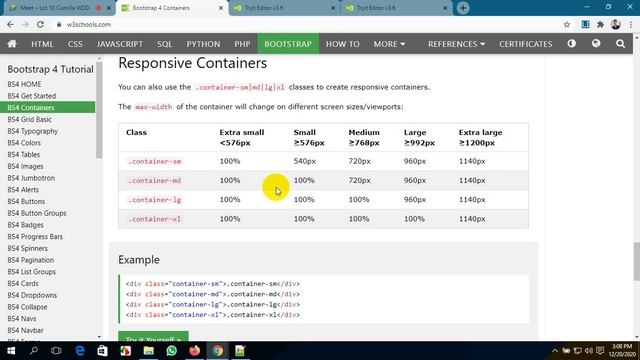Reload the page with refresh icon
This screenshot has height=360, width=640.
point(40,24)
